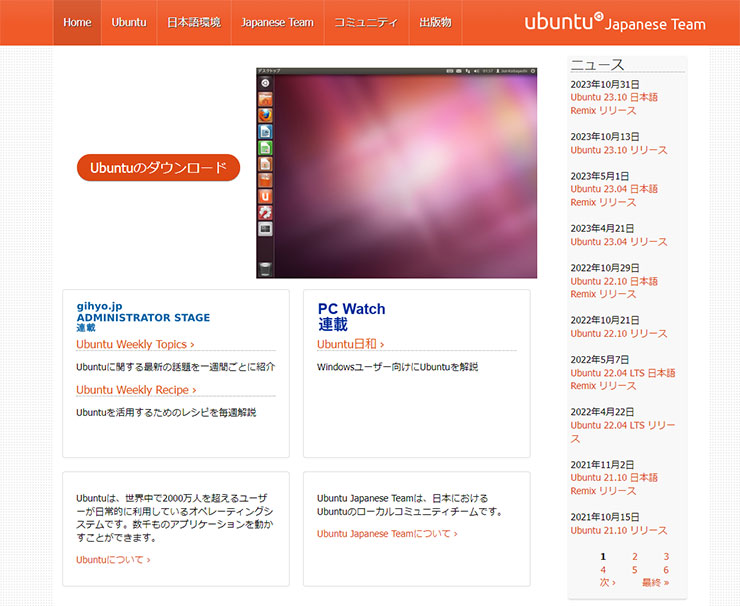
Task: Click the Ubuntuのダウンロード button
Action: 159,168
